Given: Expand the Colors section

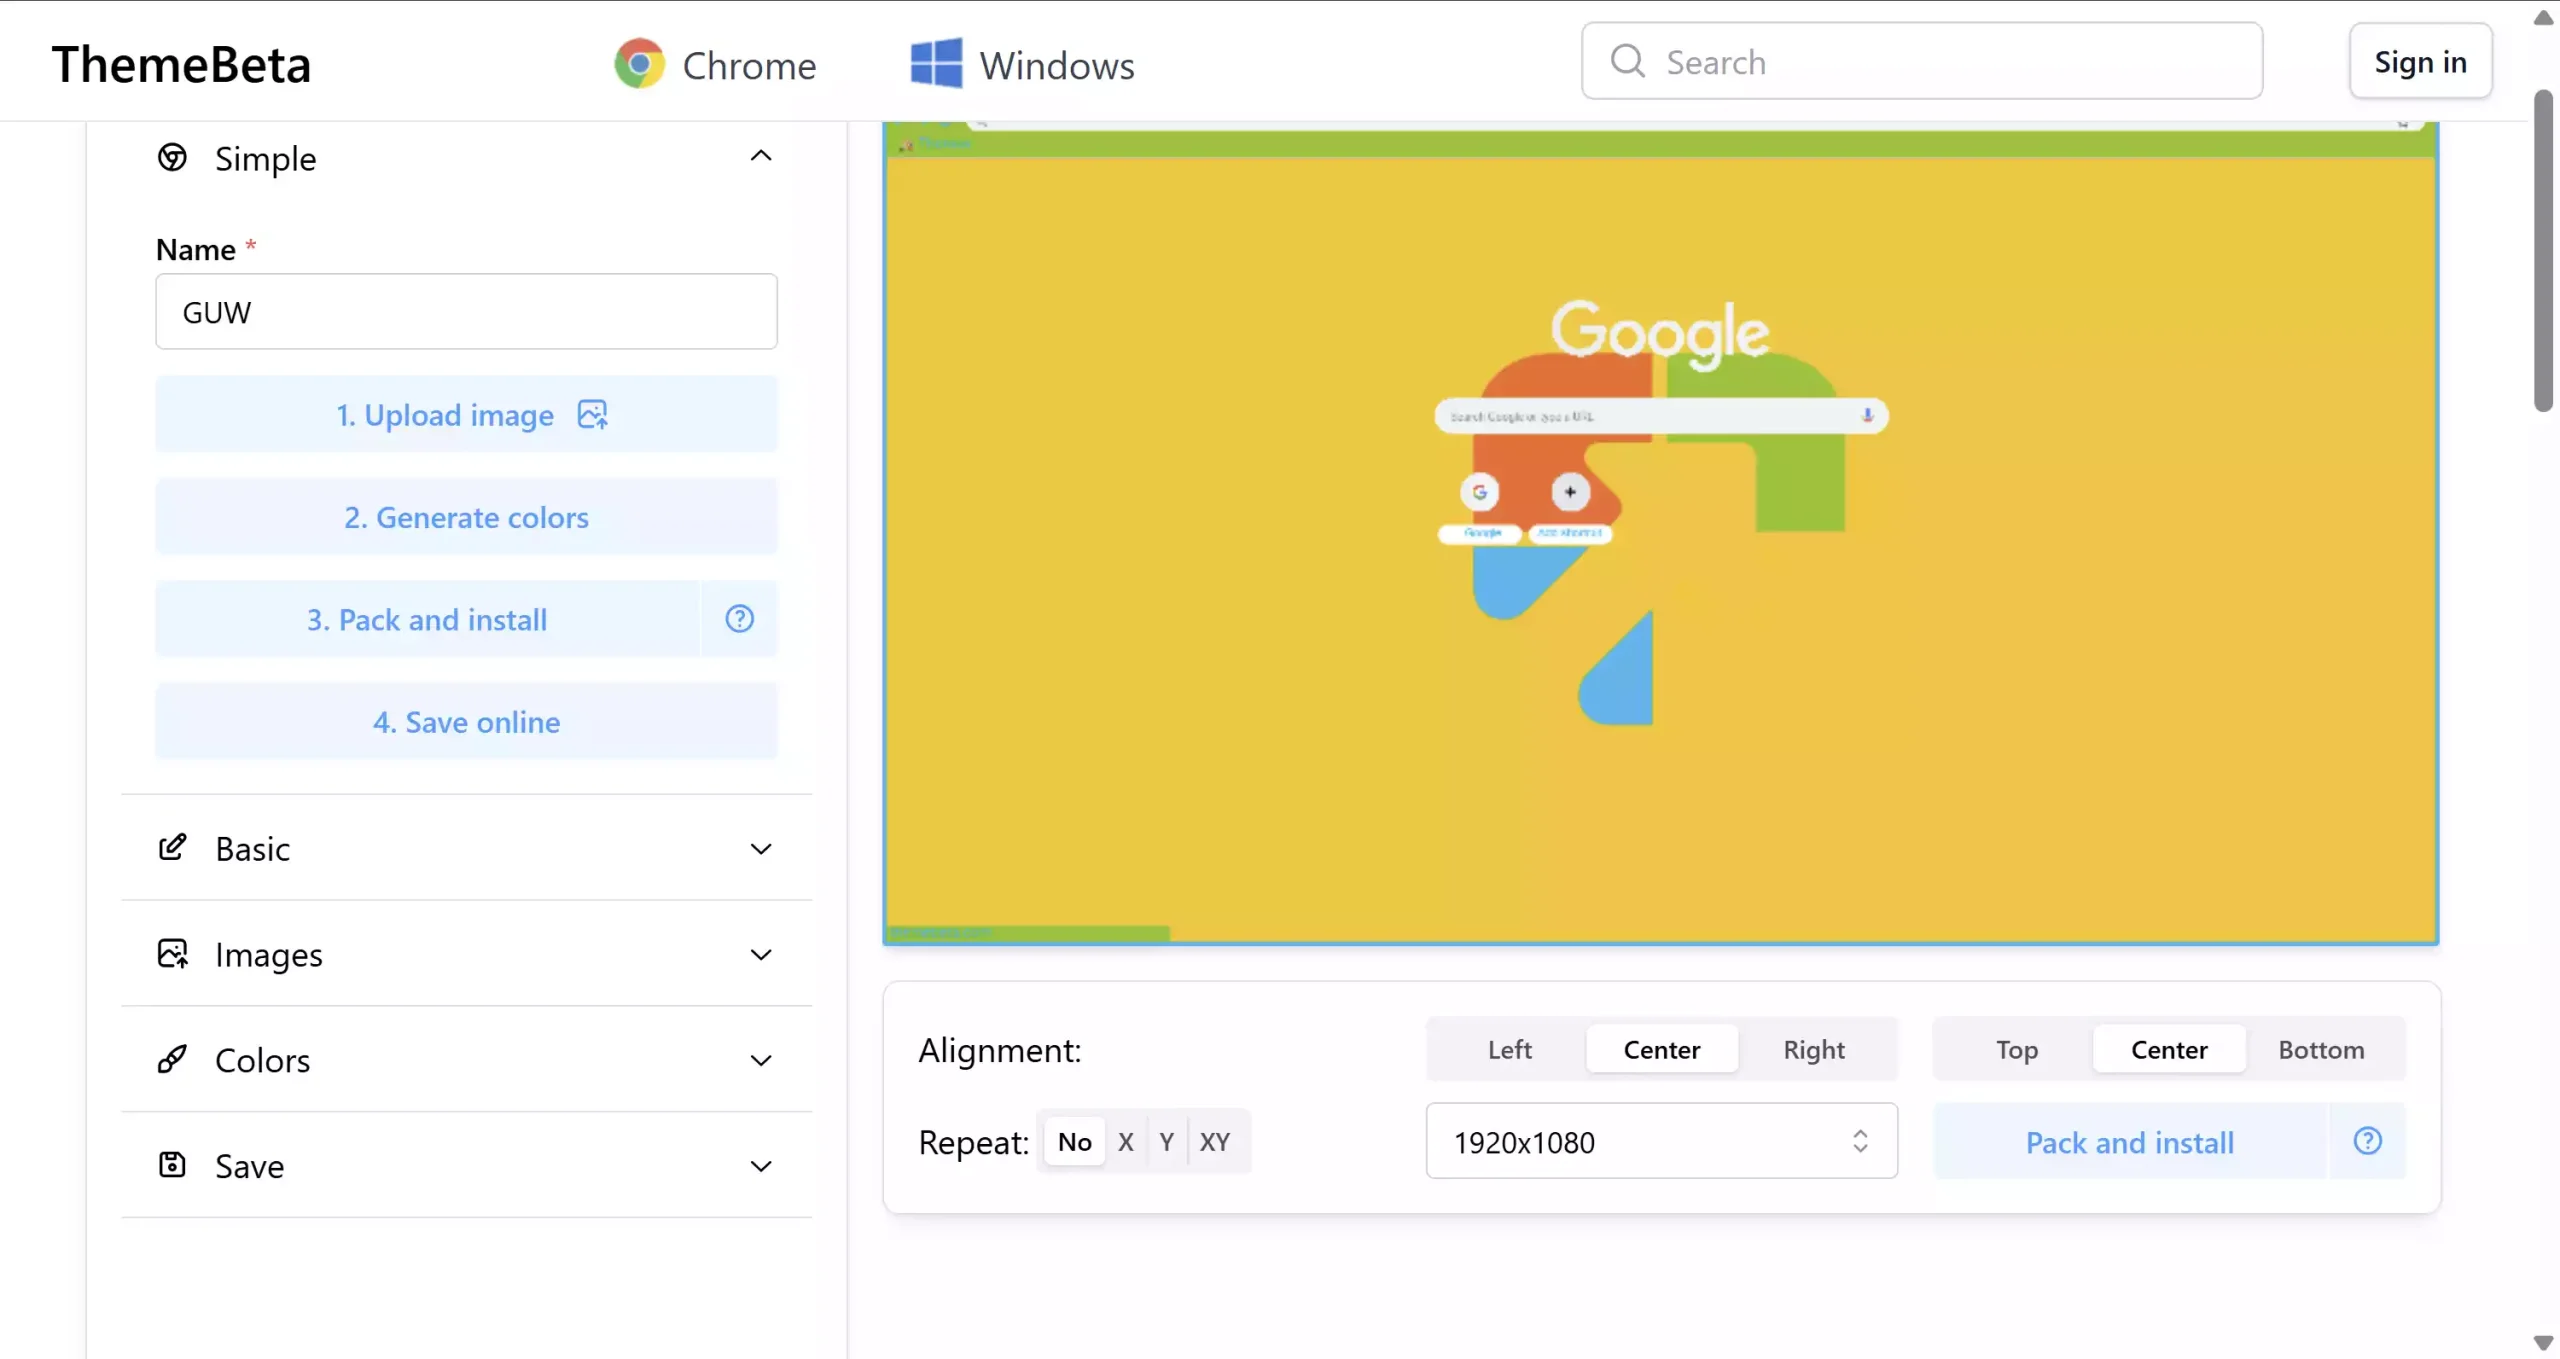Looking at the screenshot, I should (760, 1061).
